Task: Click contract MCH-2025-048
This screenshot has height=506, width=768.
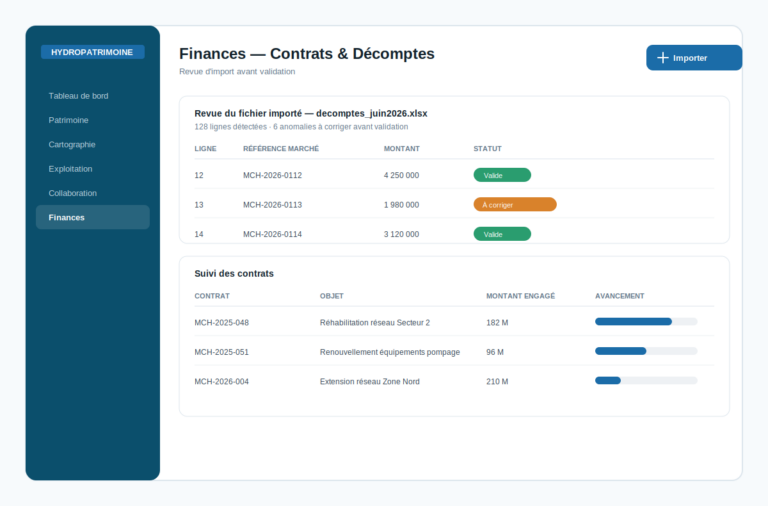Action: (x=221, y=322)
